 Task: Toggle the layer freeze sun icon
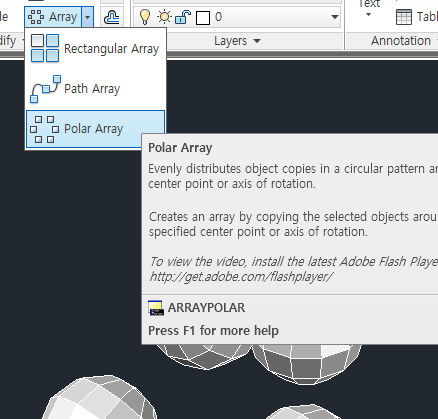(x=164, y=17)
